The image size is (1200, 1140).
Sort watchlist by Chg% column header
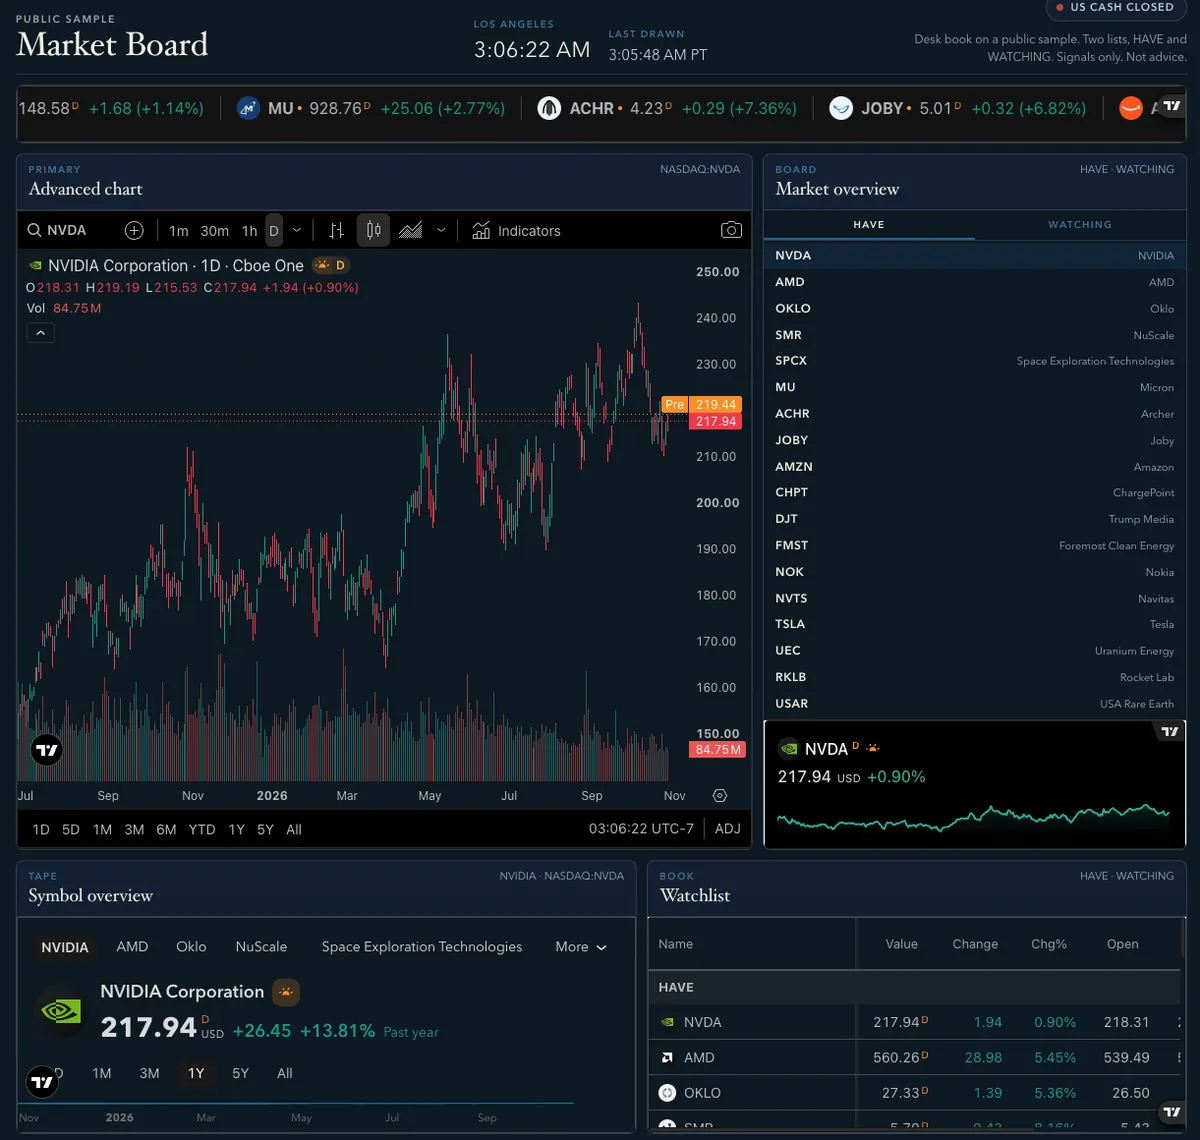pos(1049,944)
